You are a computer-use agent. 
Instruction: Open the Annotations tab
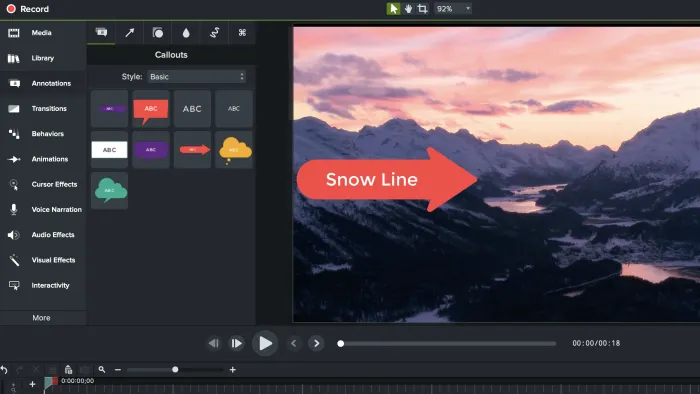[x=43, y=83]
